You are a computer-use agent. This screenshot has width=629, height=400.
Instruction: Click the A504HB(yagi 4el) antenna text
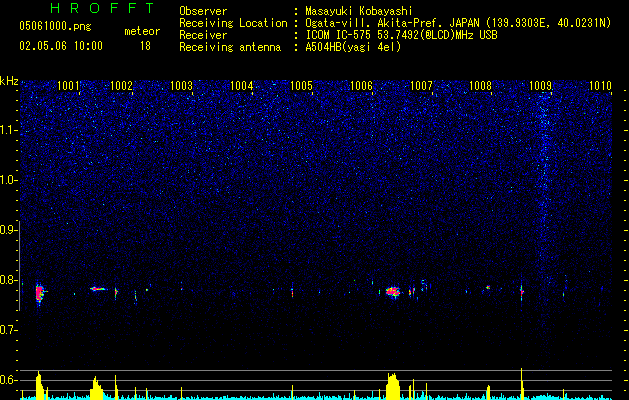tap(353, 47)
